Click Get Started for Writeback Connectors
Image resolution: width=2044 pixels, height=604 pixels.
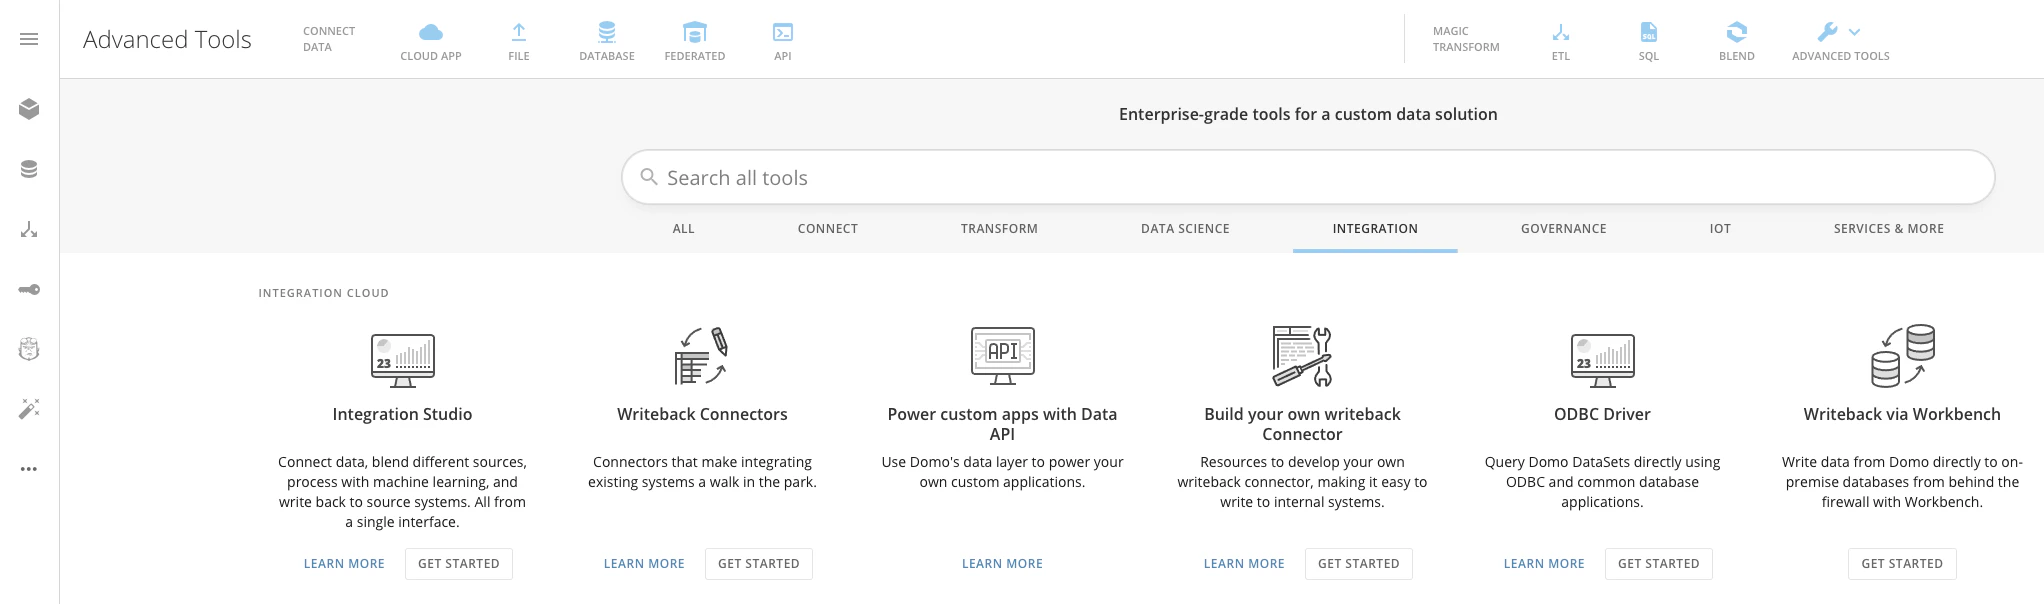(759, 564)
